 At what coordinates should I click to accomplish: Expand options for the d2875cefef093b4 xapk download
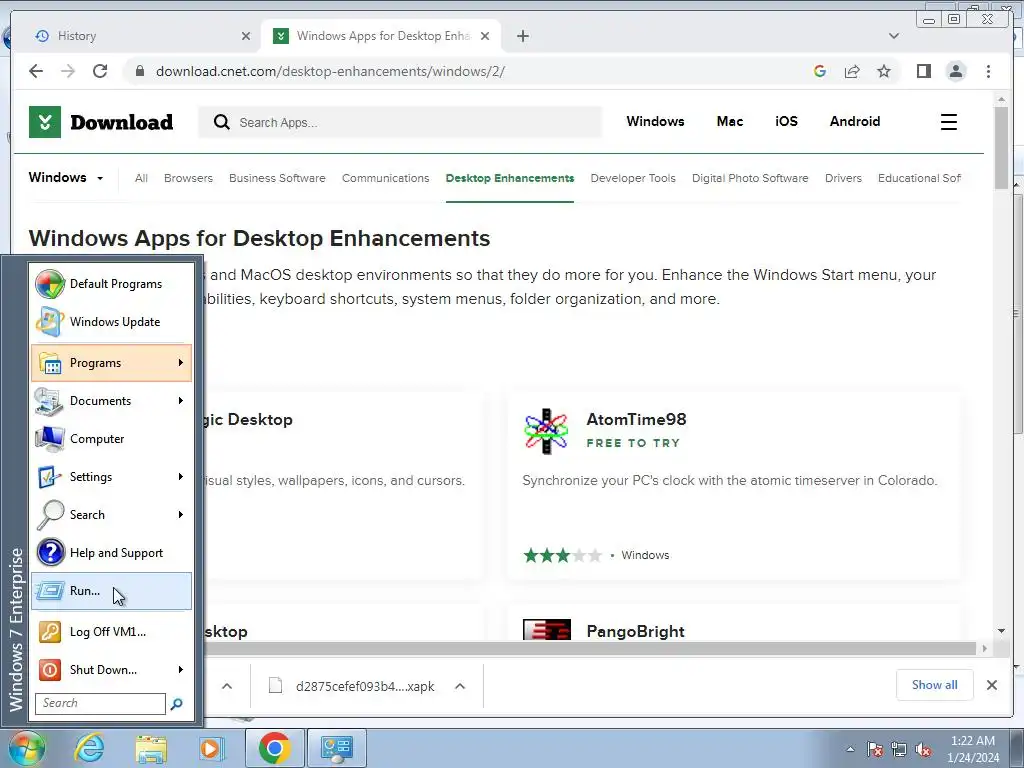click(x=460, y=686)
